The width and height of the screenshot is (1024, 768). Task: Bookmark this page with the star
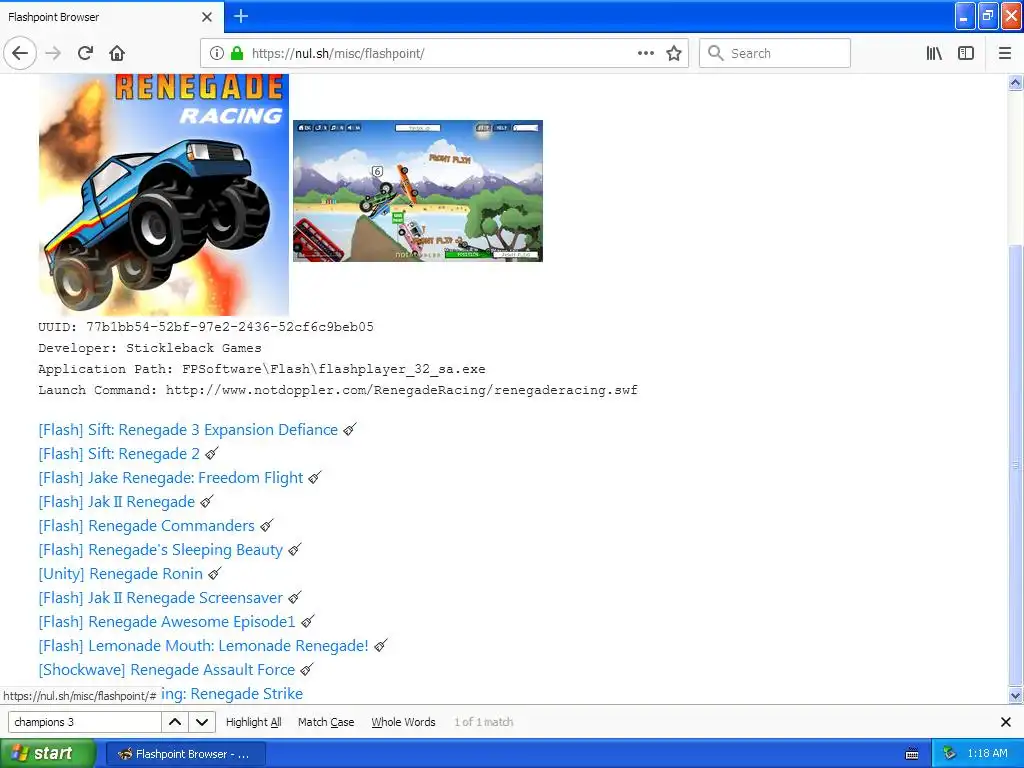674,53
